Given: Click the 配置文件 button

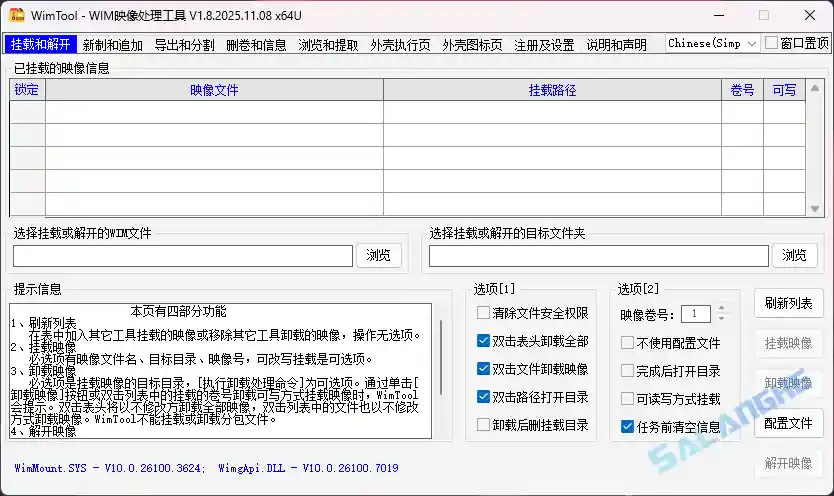Looking at the screenshot, I should [788, 424].
